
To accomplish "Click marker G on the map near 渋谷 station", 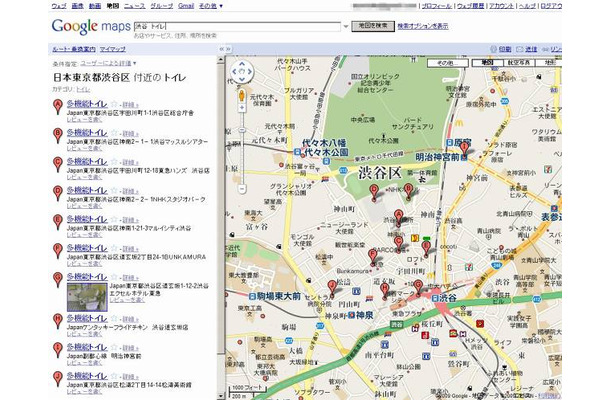I will (x=418, y=288).
